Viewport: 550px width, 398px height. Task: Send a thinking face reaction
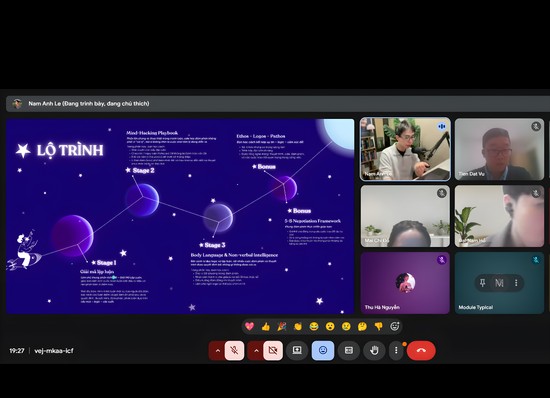[x=362, y=326]
